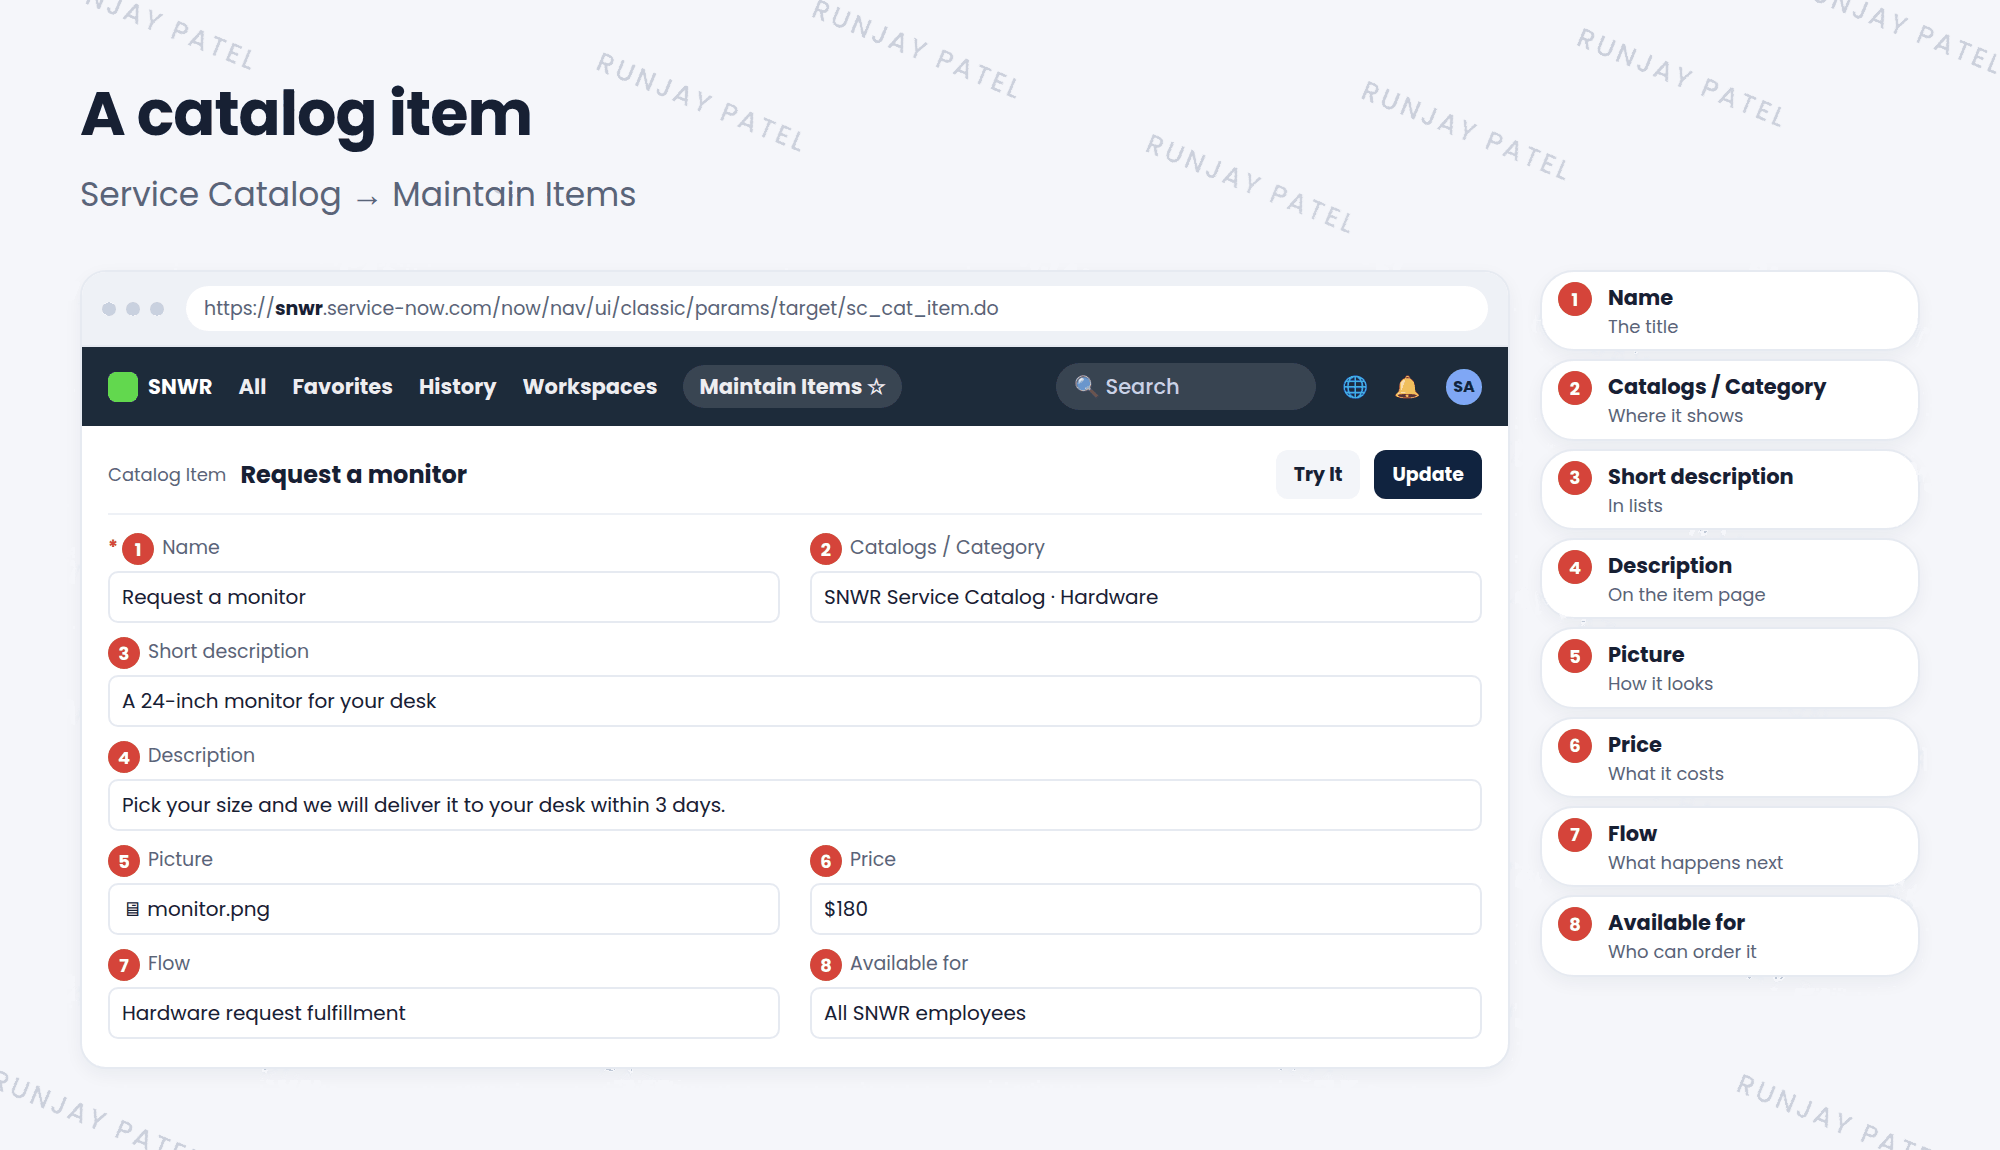2000x1150 pixels.
Task: Click the Picture field with monitor.png
Action: [443, 909]
